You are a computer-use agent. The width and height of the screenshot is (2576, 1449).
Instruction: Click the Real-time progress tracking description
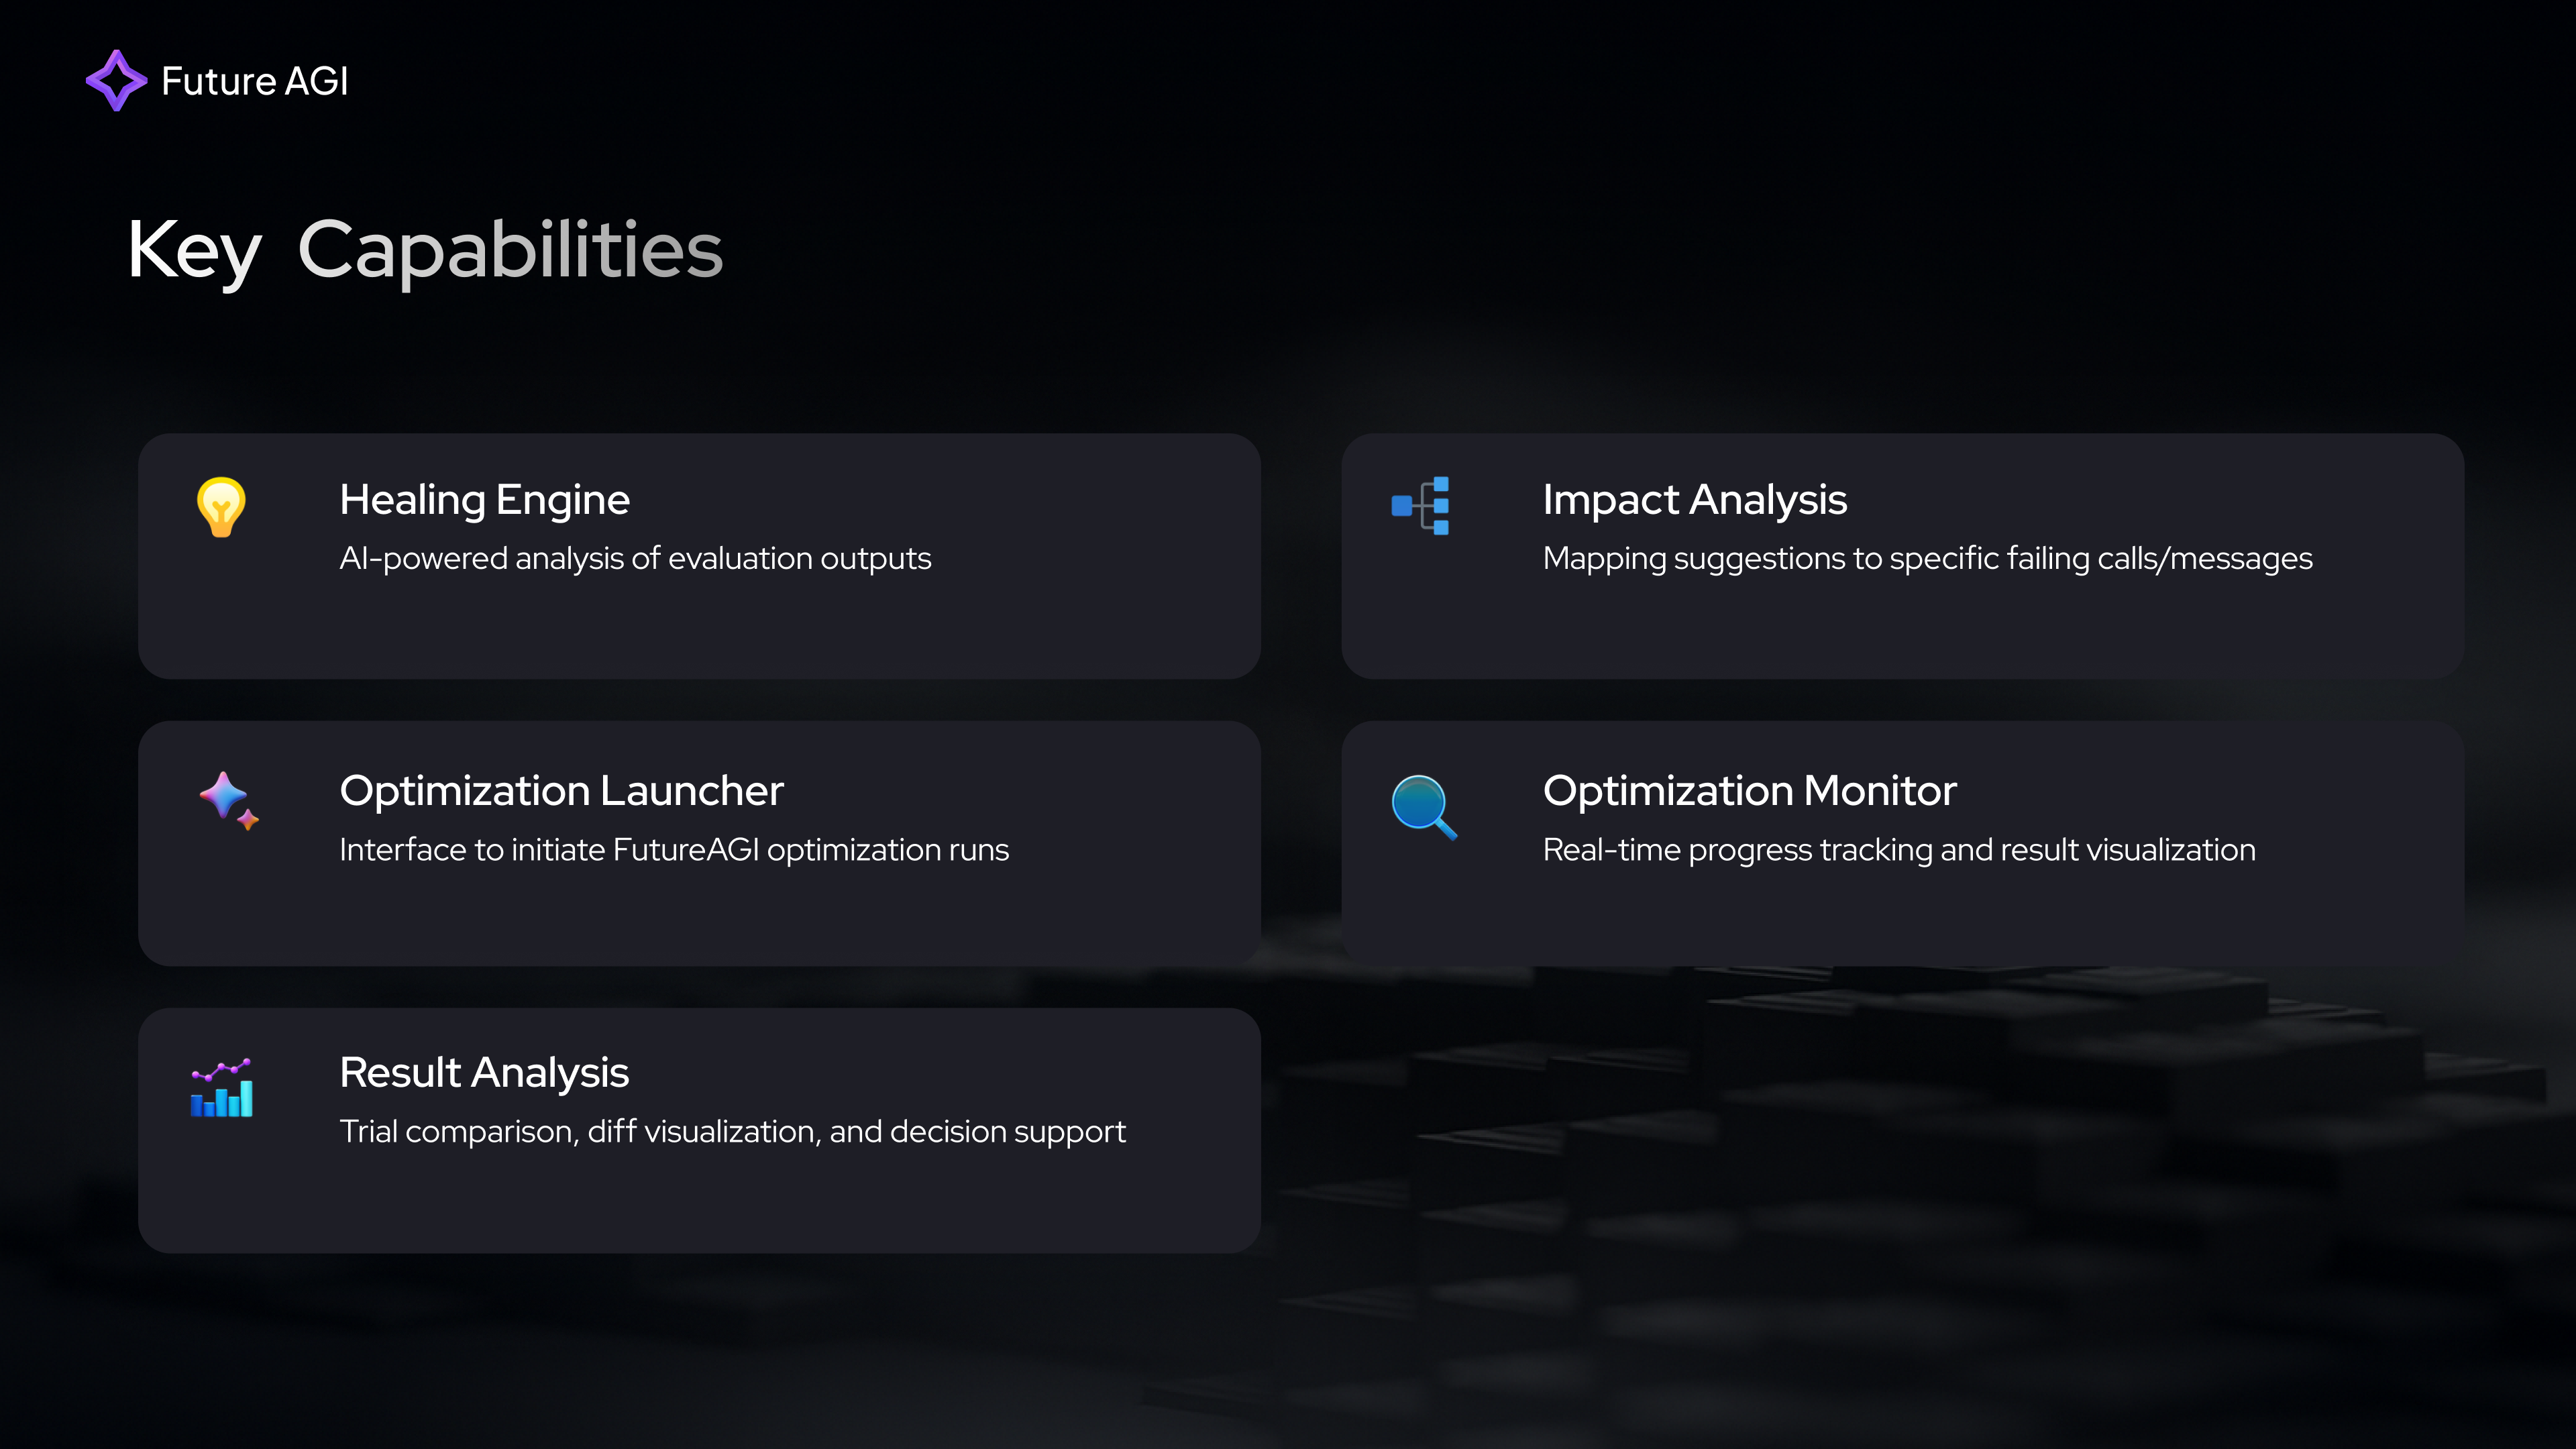[1899, 850]
